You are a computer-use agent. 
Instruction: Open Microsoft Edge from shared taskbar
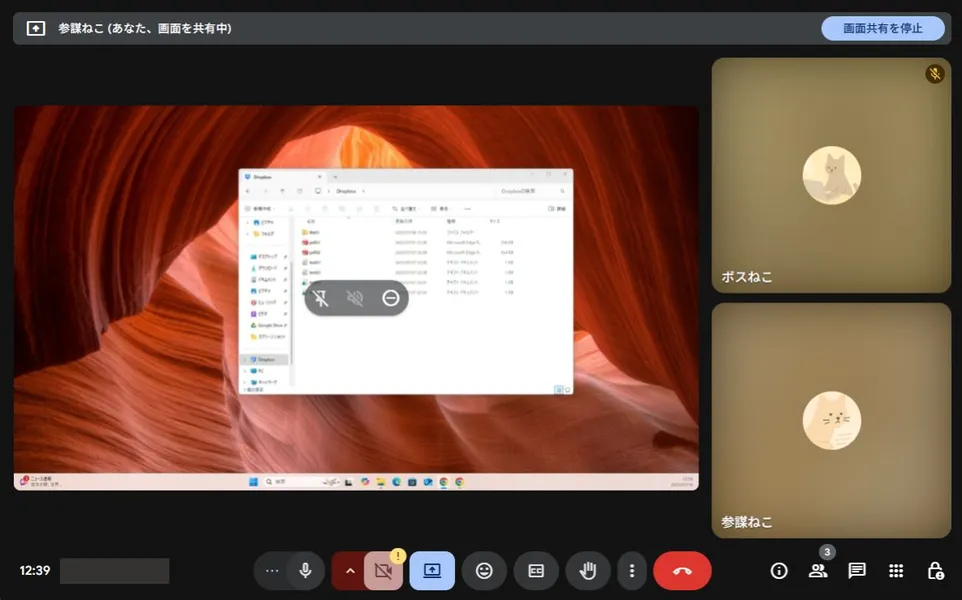(396, 482)
